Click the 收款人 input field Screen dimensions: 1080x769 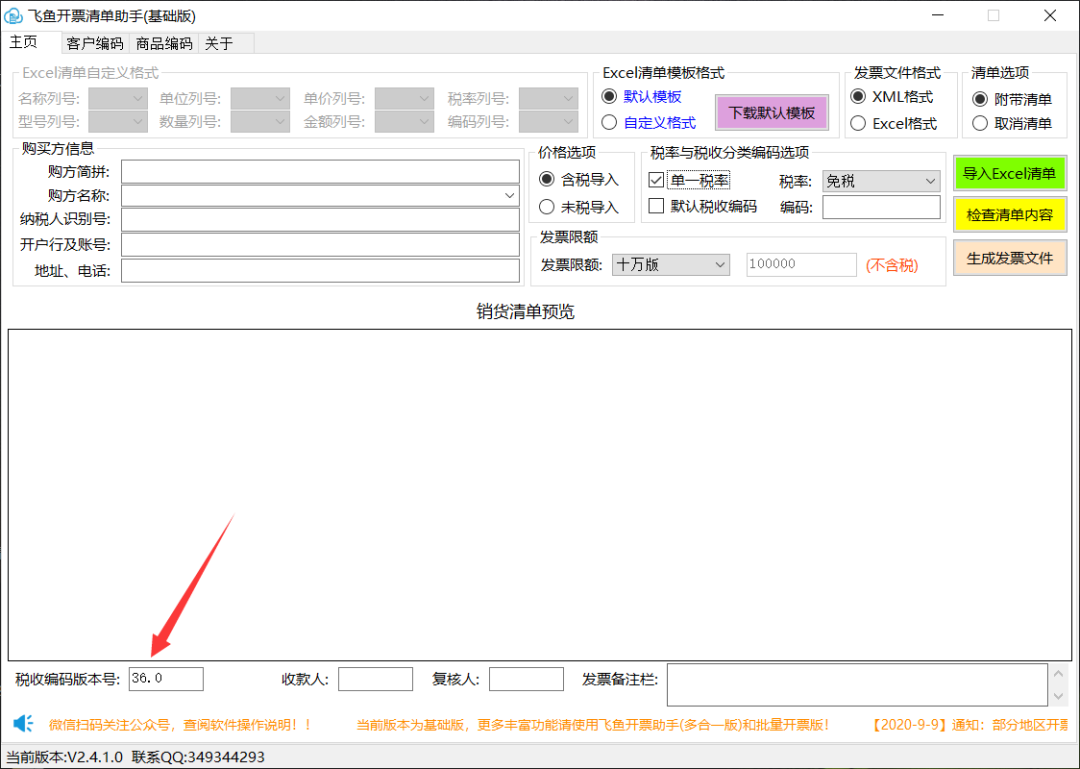pos(375,679)
